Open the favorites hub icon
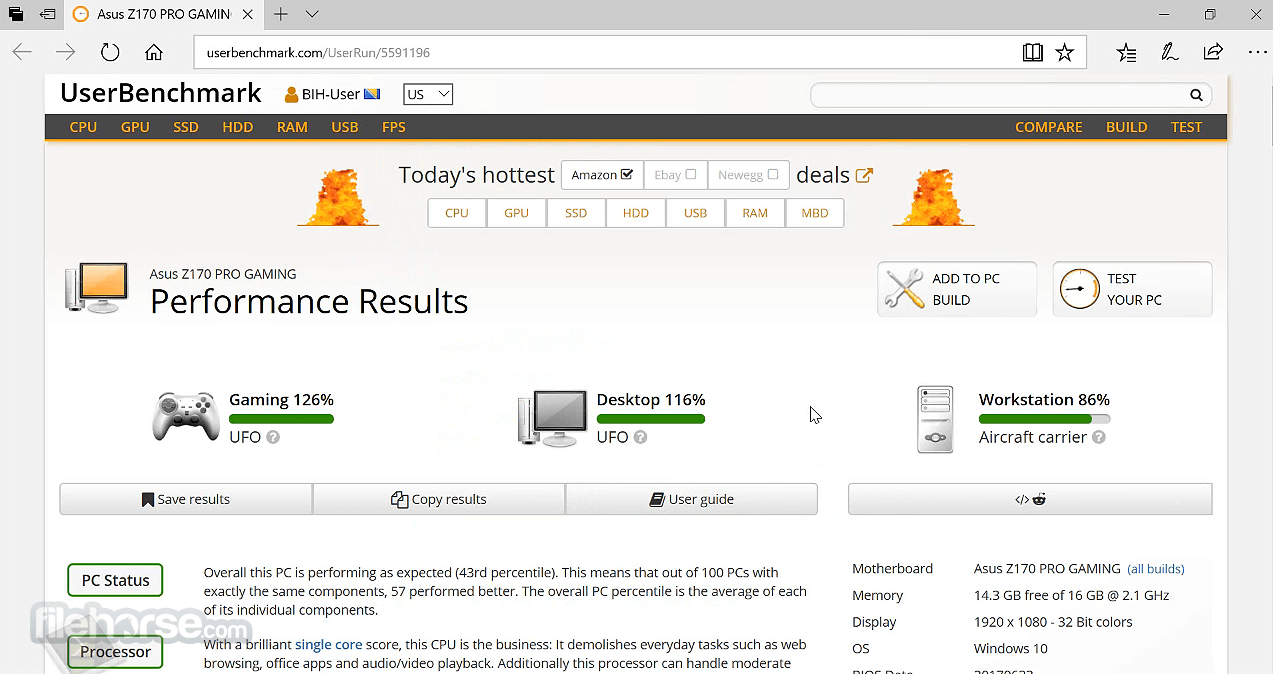 click(1126, 52)
